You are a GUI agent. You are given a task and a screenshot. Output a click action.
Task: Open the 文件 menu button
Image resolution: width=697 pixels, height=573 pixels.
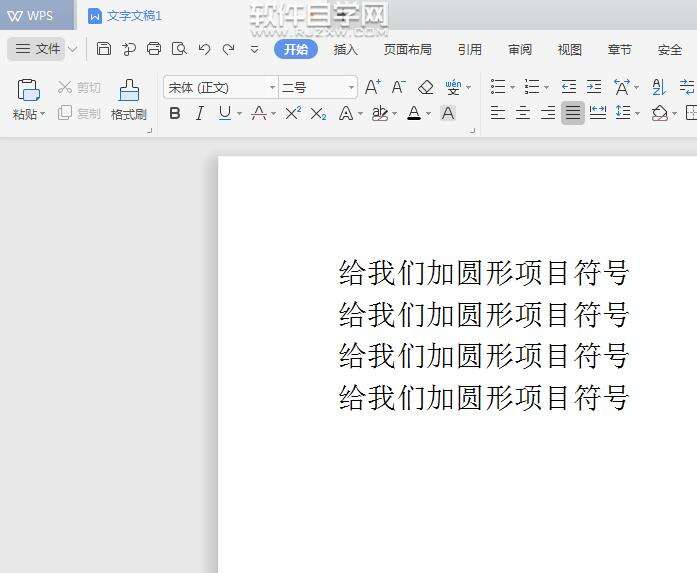point(37,48)
